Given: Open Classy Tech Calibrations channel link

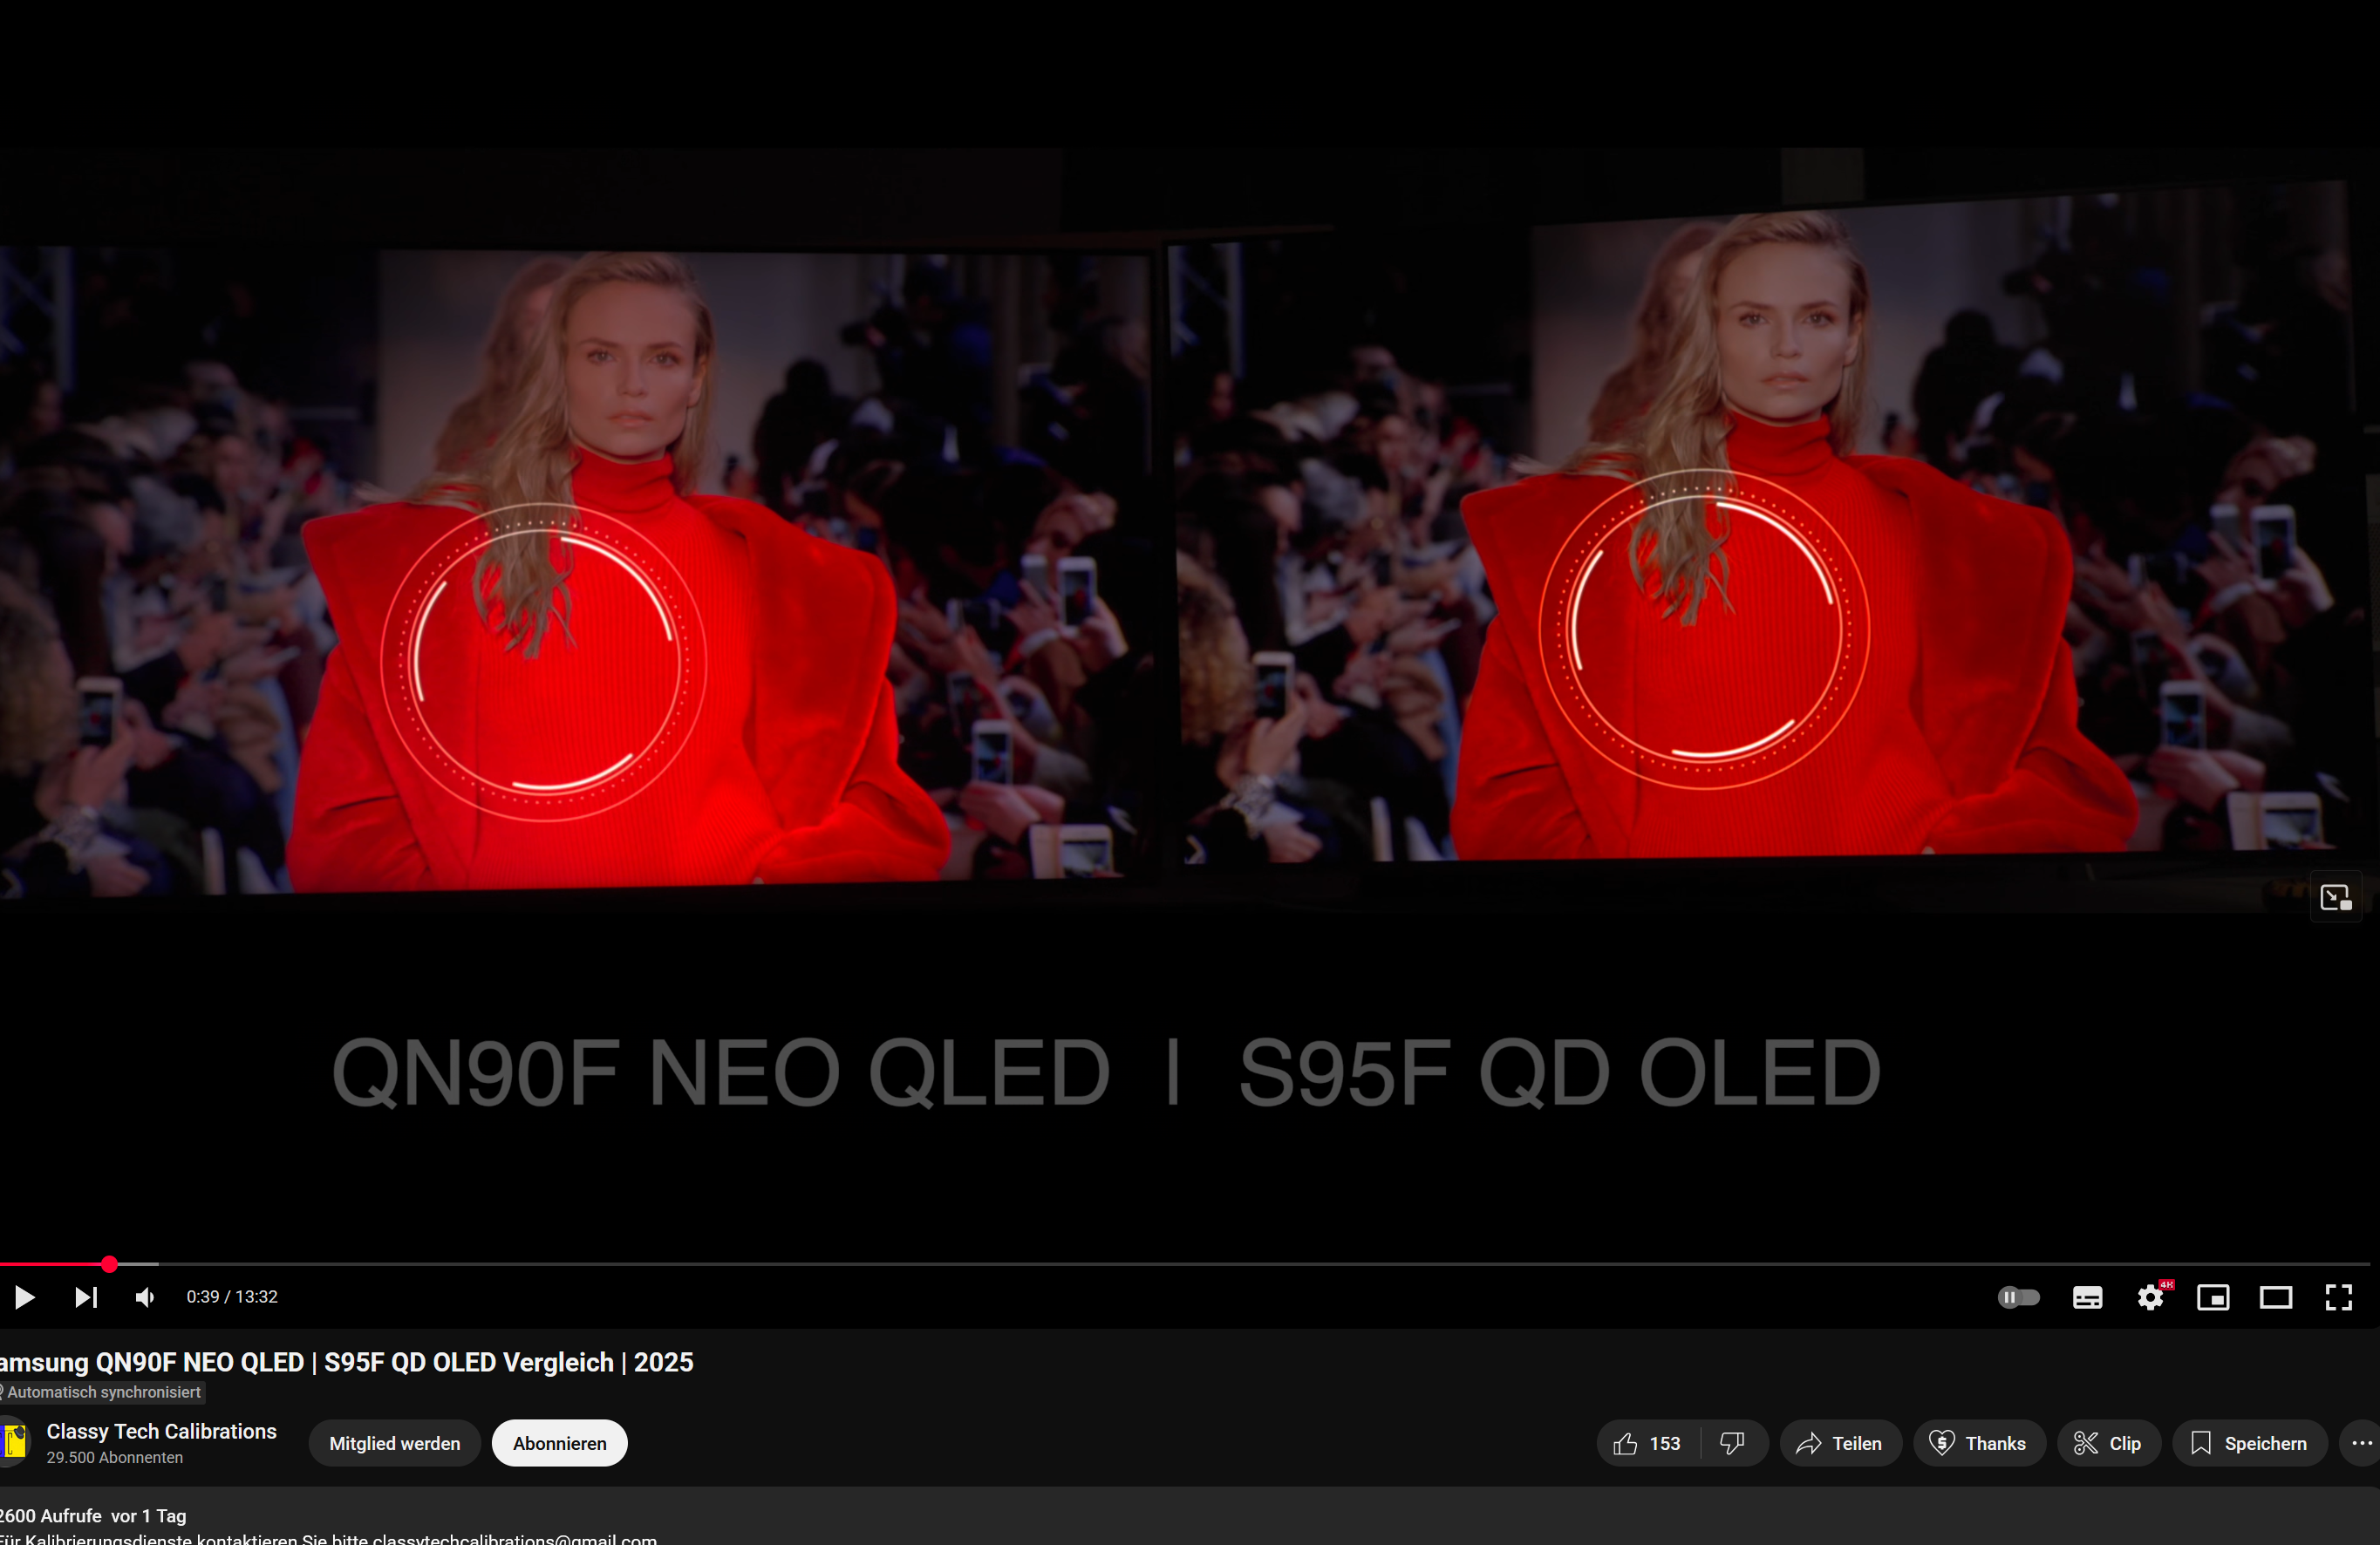Looking at the screenshot, I should pyautogui.click(x=161, y=1431).
